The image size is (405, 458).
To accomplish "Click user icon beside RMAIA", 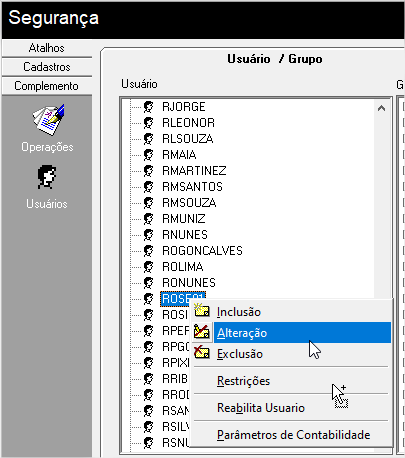I will click(x=148, y=155).
